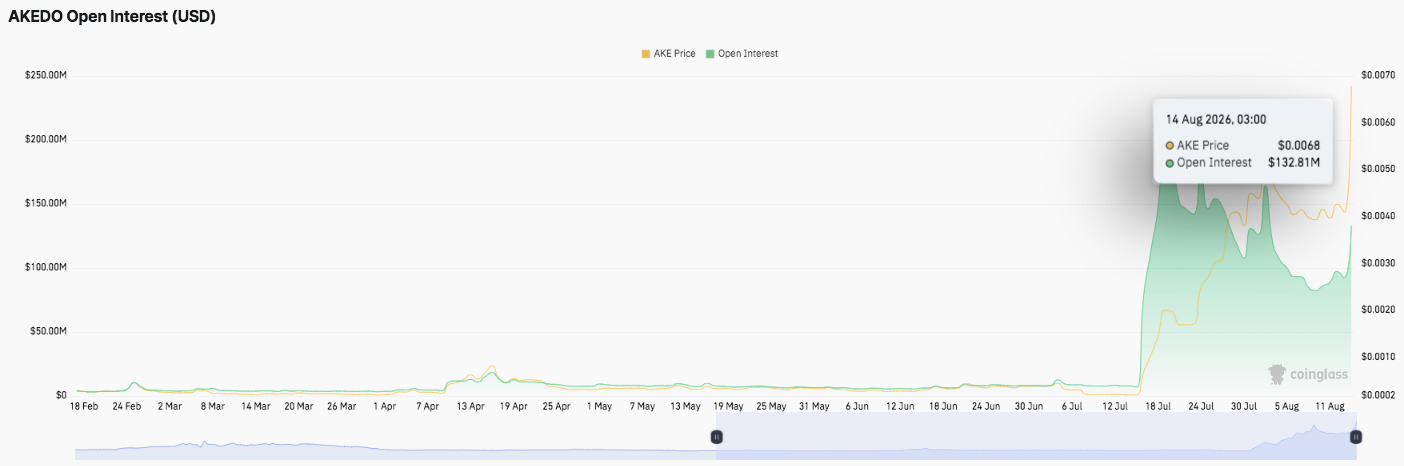Toggle the Open Interest series in the top legend
1404x466 pixels.
click(x=741, y=54)
